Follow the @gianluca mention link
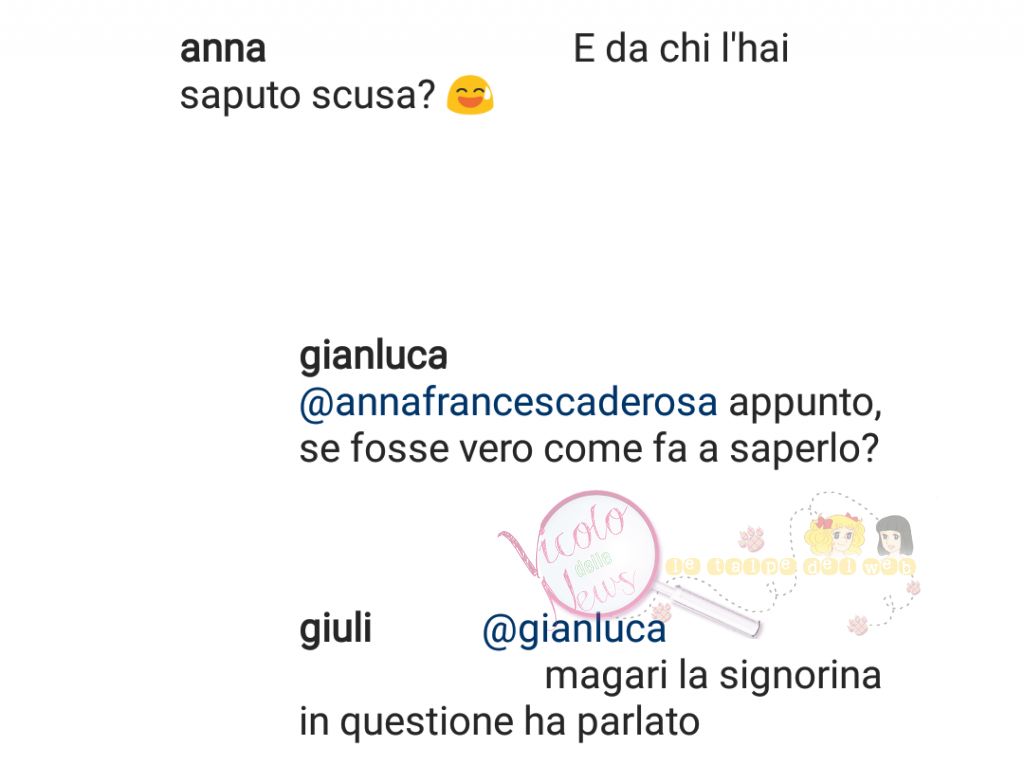Viewport: 1024px width, 765px height. click(x=574, y=630)
